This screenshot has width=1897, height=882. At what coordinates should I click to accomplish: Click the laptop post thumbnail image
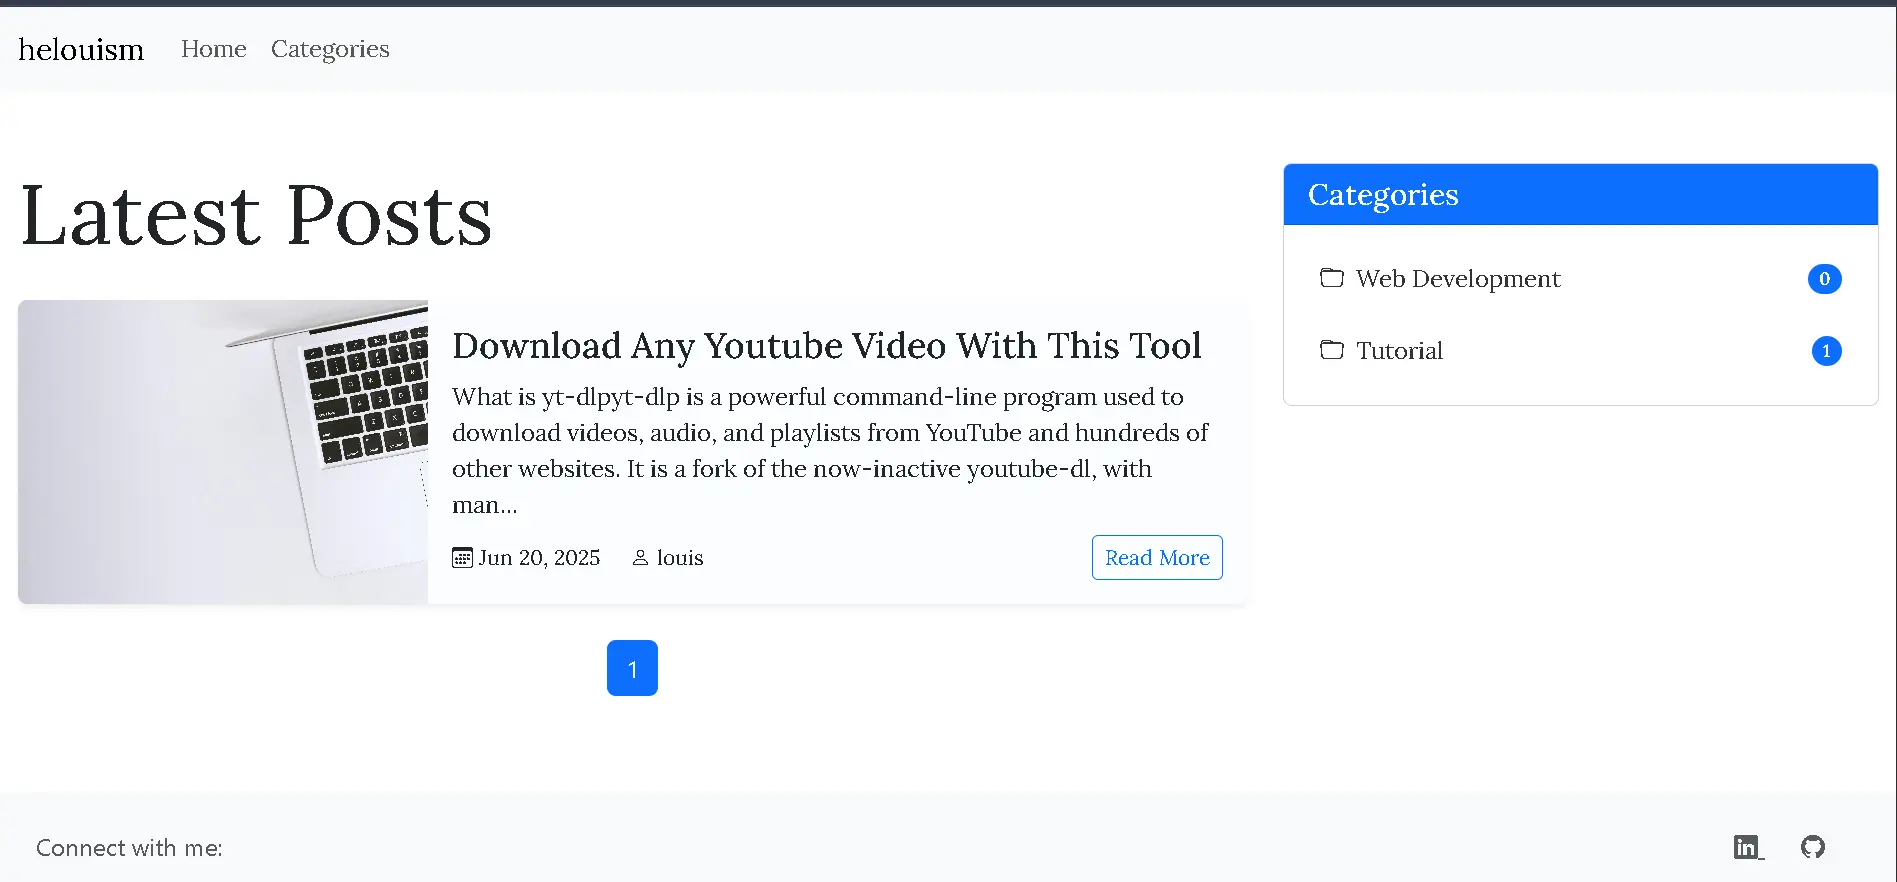pyautogui.click(x=223, y=452)
